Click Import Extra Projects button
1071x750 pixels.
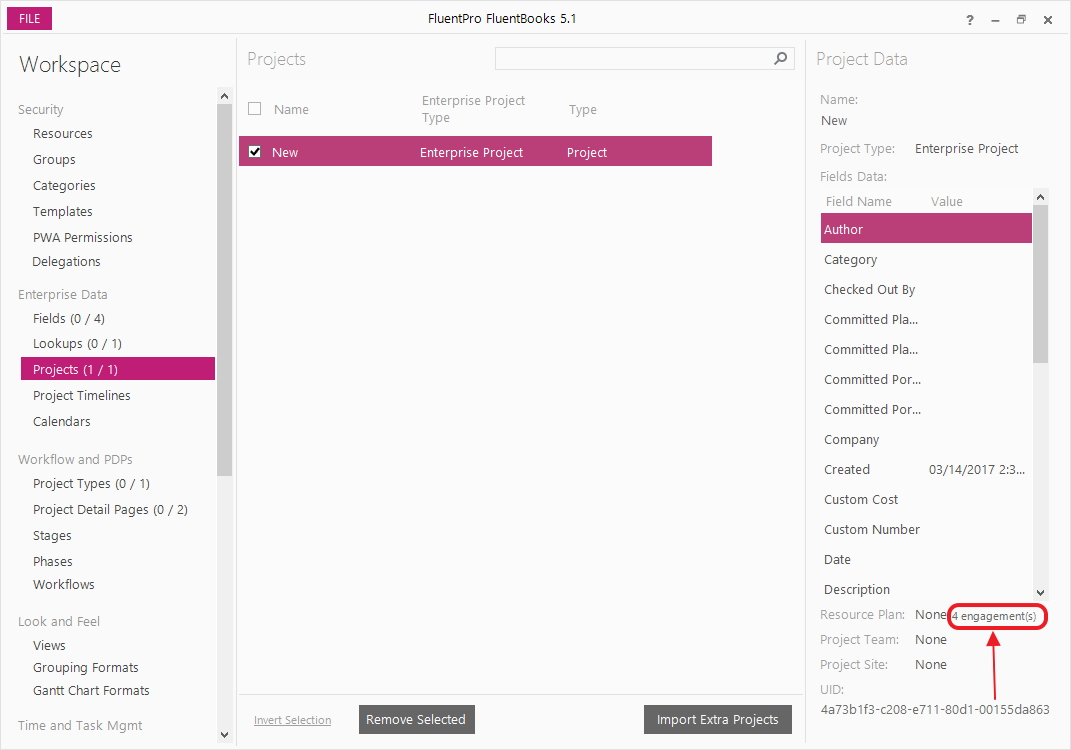click(x=718, y=719)
